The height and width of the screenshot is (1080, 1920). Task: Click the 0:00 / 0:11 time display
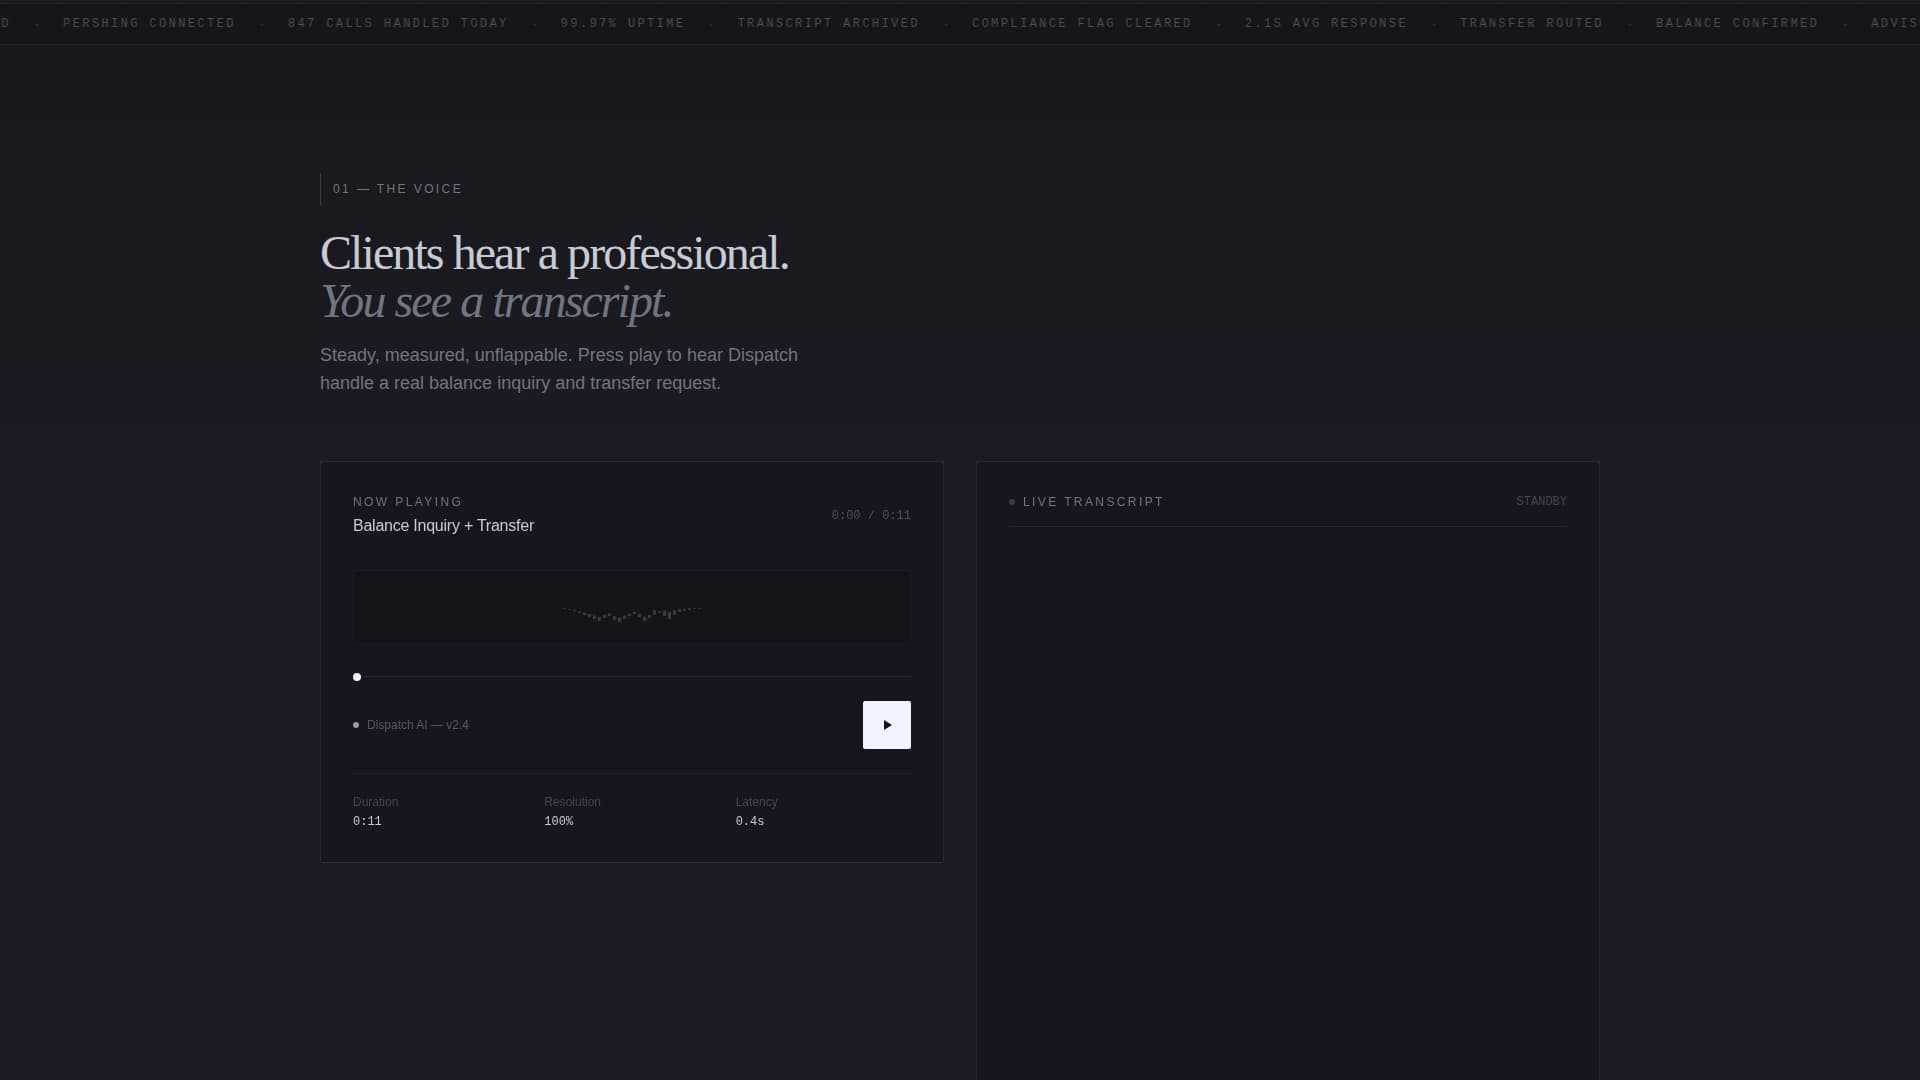(x=871, y=515)
